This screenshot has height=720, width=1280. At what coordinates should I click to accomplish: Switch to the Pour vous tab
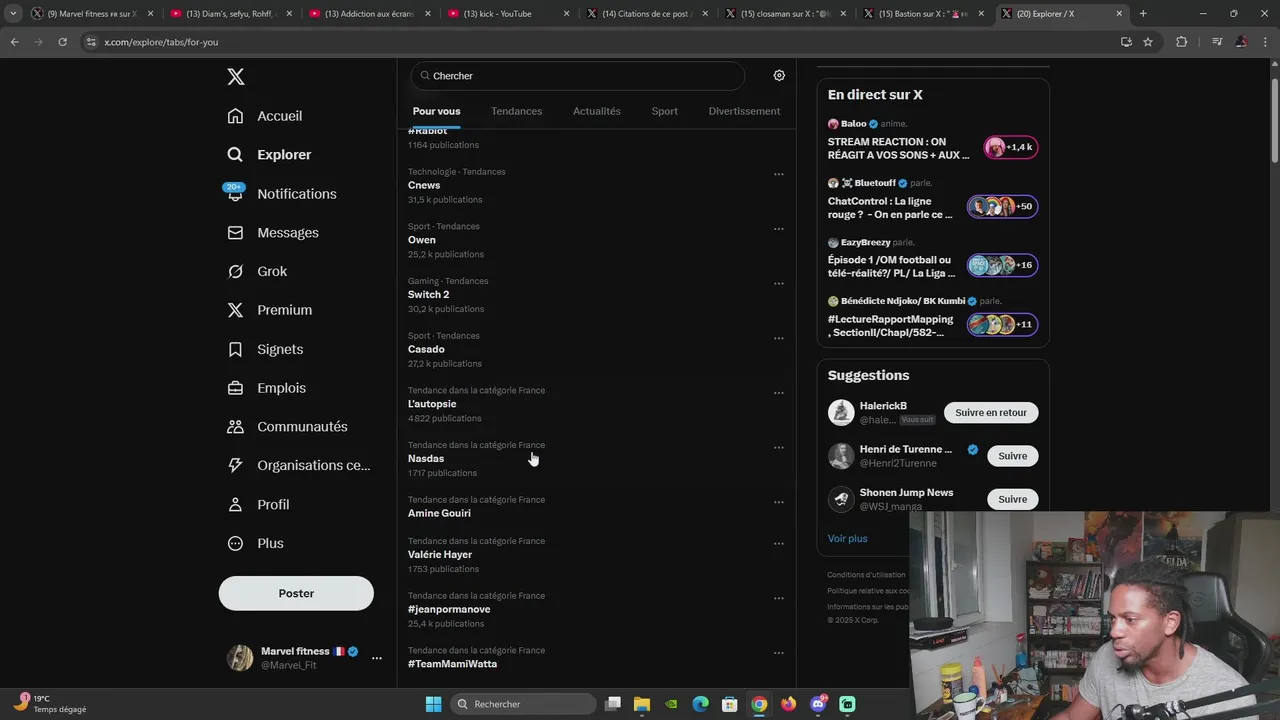click(436, 111)
